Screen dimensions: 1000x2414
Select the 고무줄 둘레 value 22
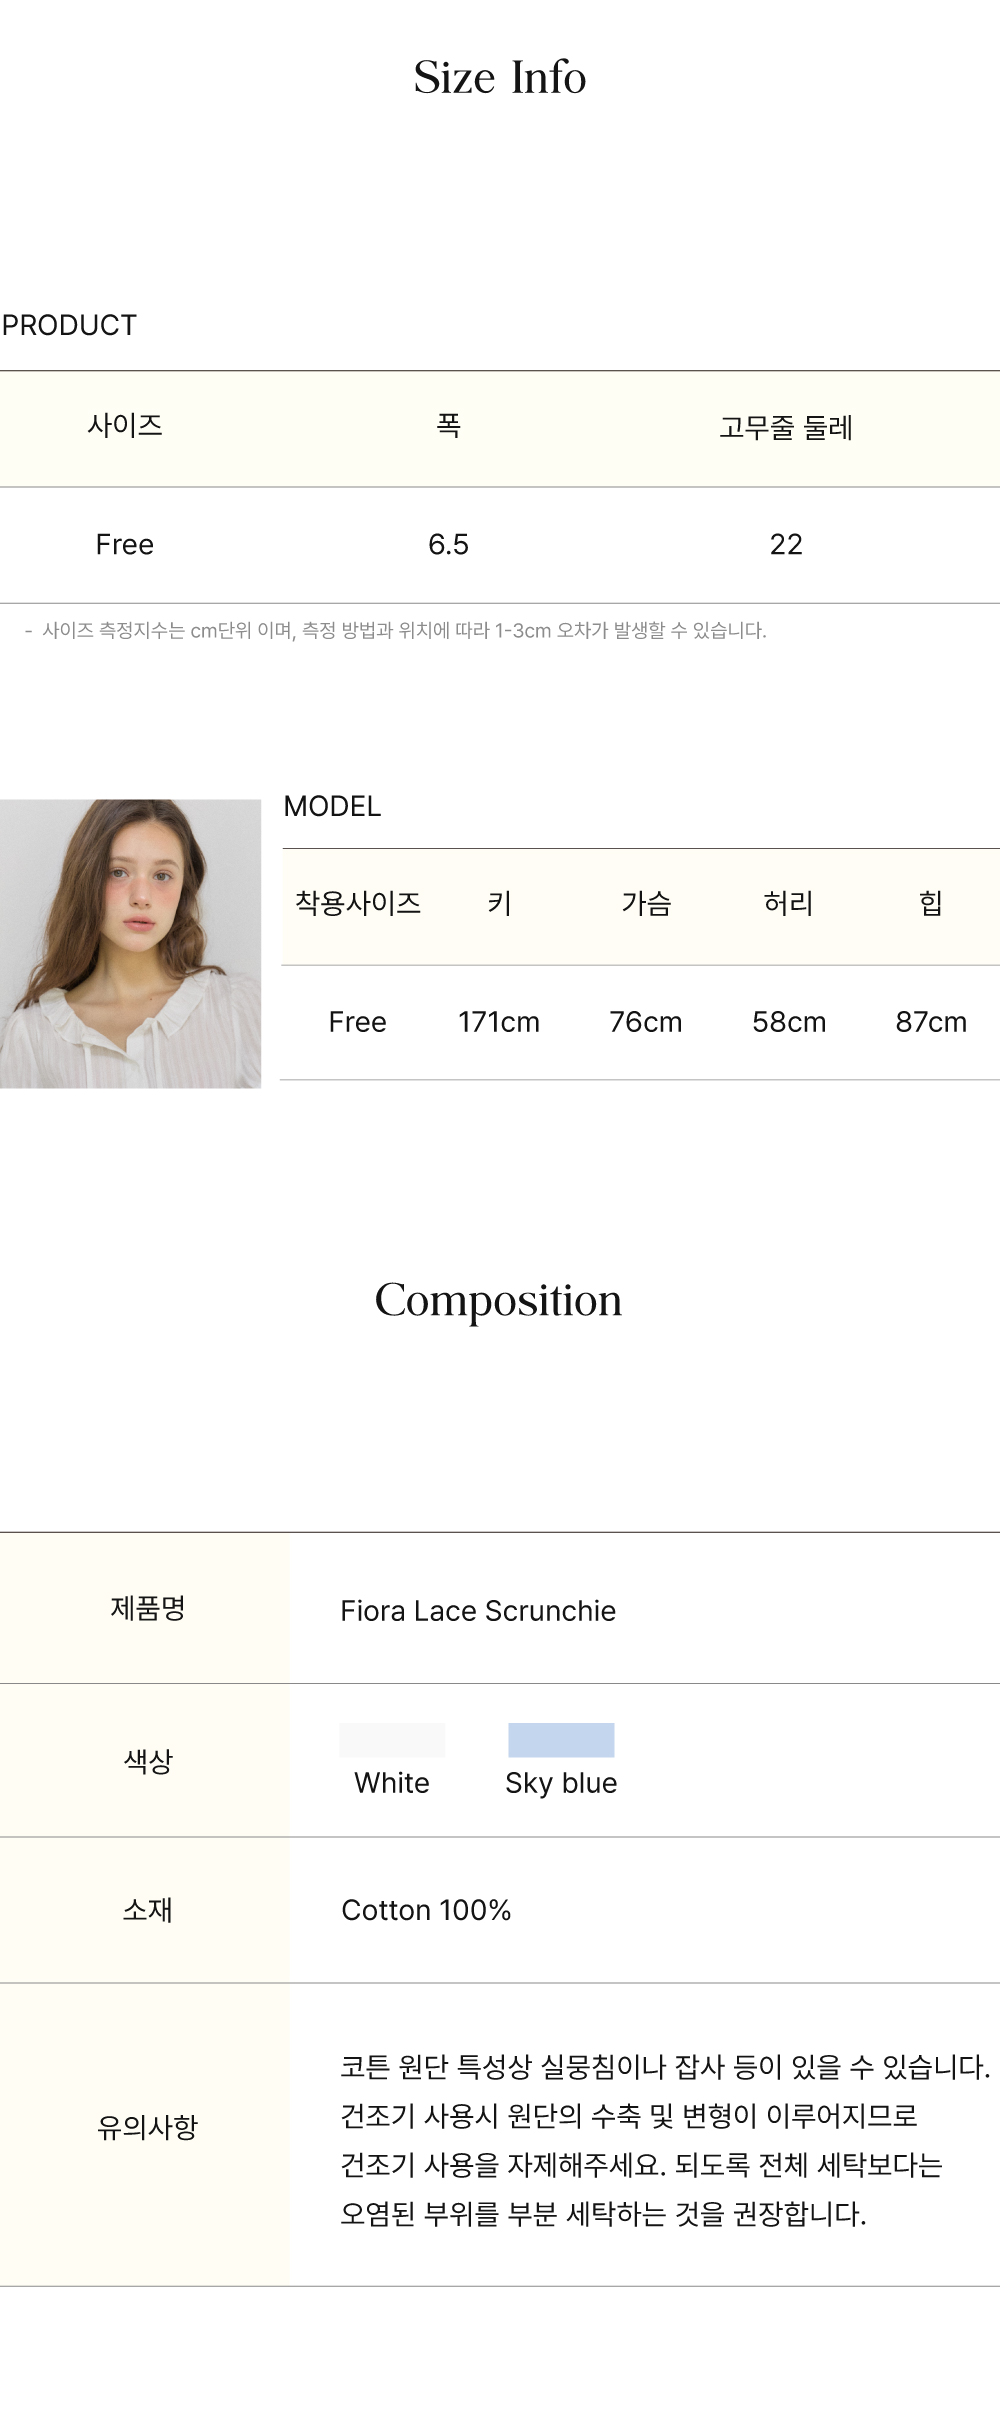pos(786,544)
